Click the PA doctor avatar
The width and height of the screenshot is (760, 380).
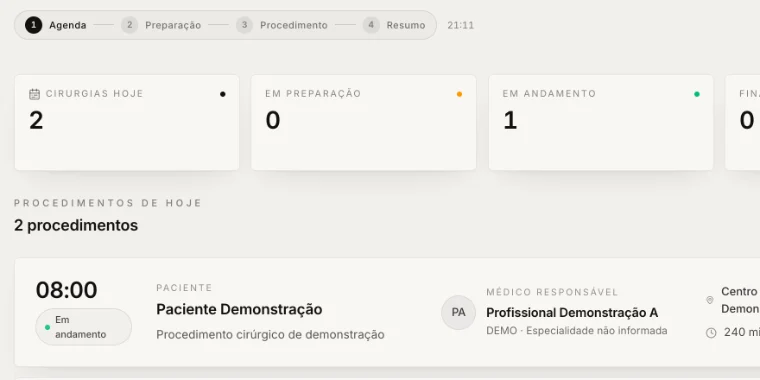459,313
